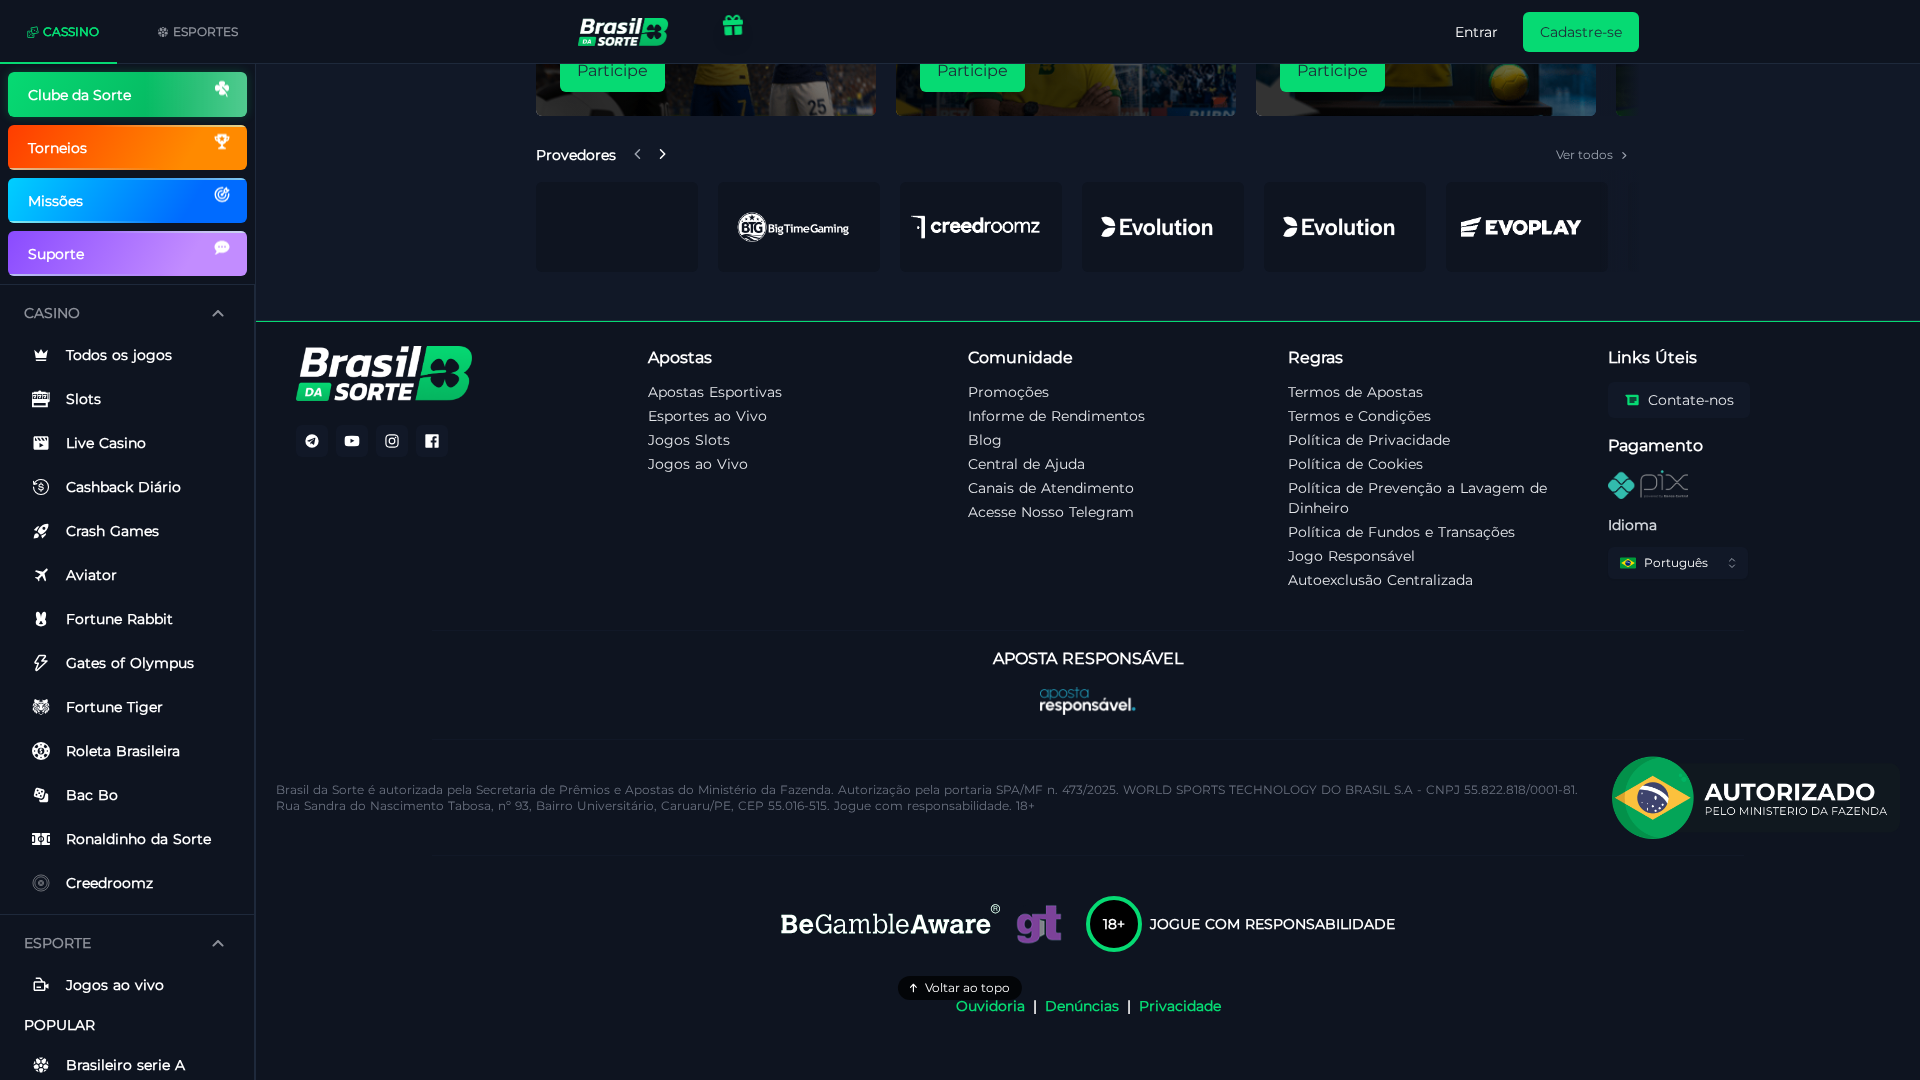The width and height of the screenshot is (1920, 1080).
Task: Click the Entrar login button
Action: [1476, 32]
